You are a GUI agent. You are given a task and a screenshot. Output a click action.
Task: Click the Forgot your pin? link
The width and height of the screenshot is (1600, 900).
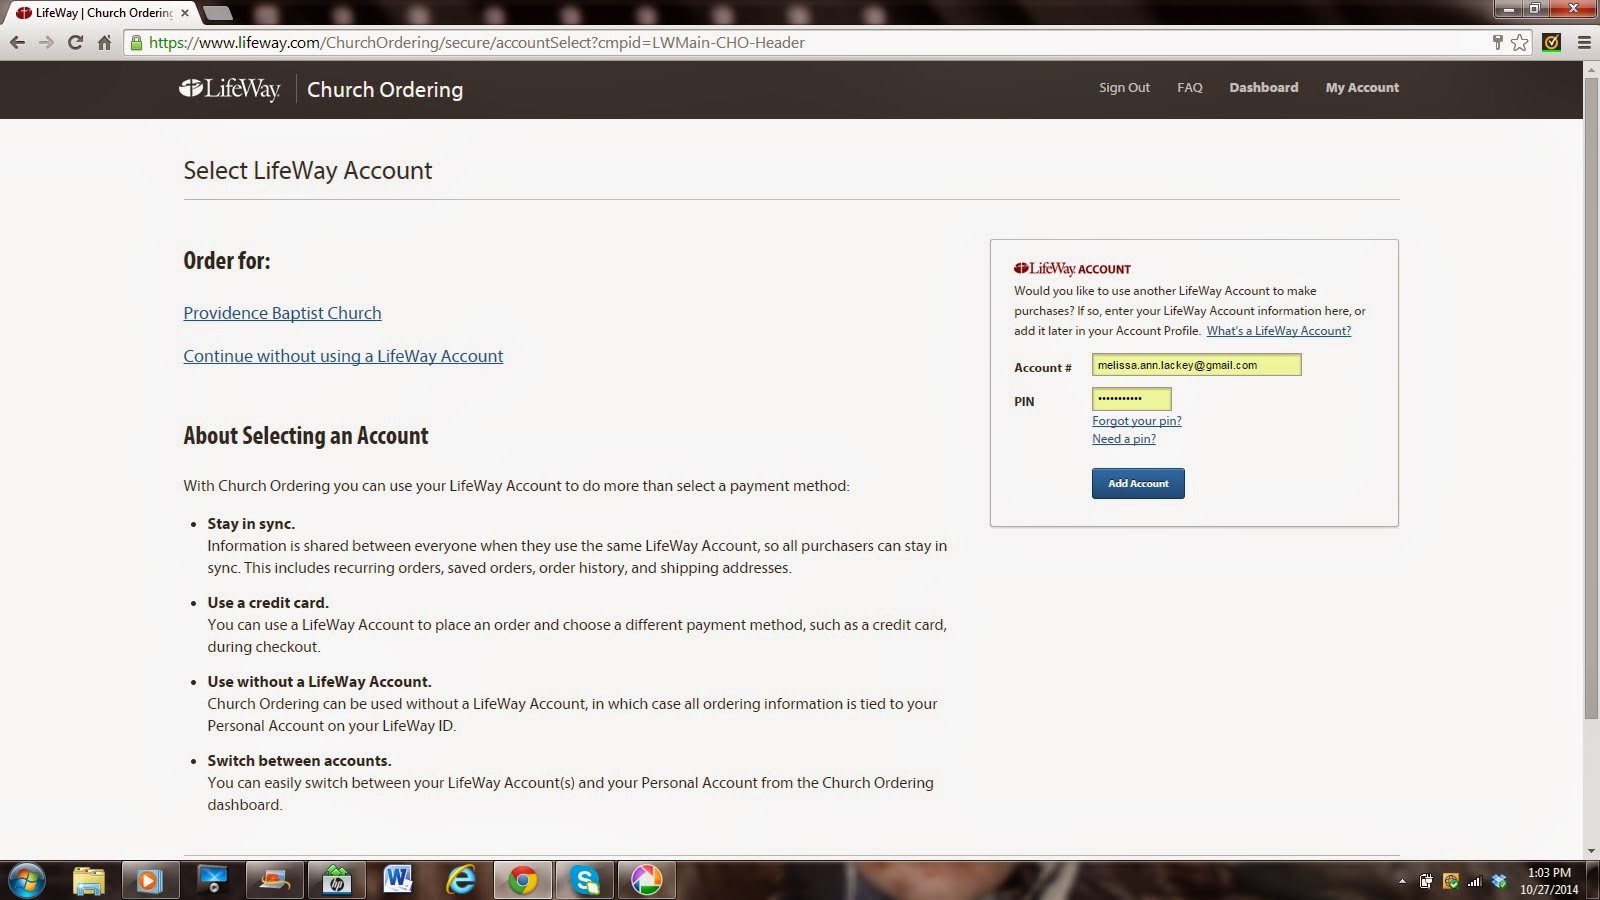1137,421
